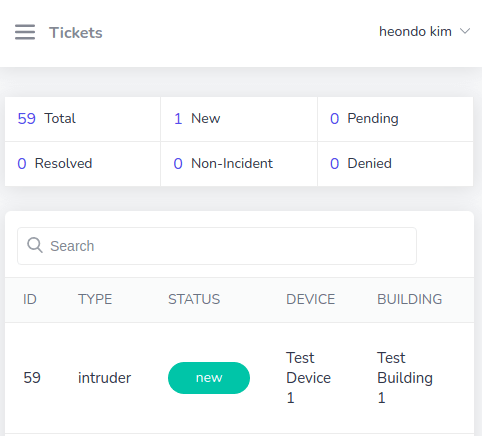Filter tickets by Total count
This screenshot has width=482, height=436.
(x=83, y=119)
